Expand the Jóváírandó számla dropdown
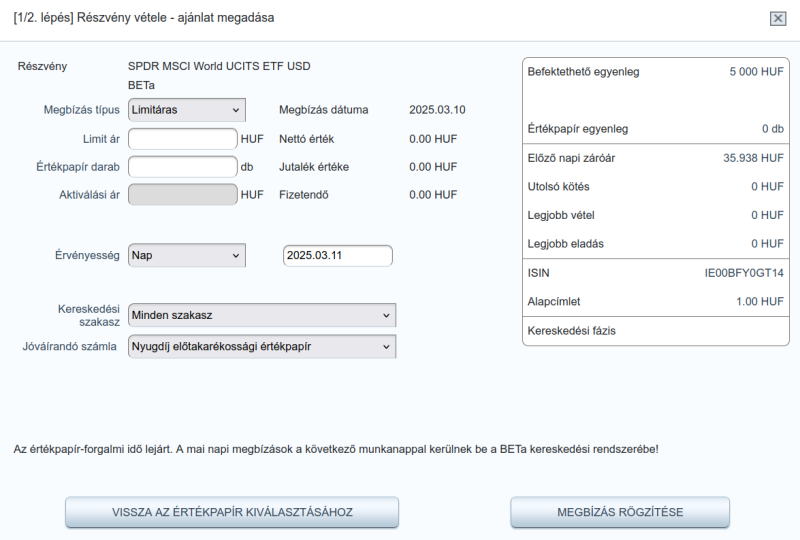Image resolution: width=800 pixels, height=540 pixels. [x=262, y=347]
